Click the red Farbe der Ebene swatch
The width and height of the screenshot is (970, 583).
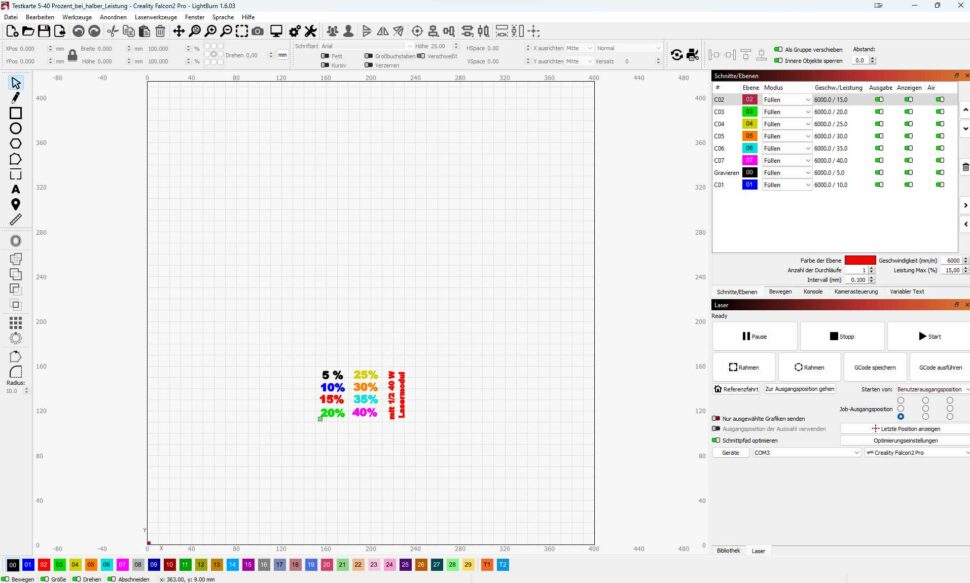(860, 260)
